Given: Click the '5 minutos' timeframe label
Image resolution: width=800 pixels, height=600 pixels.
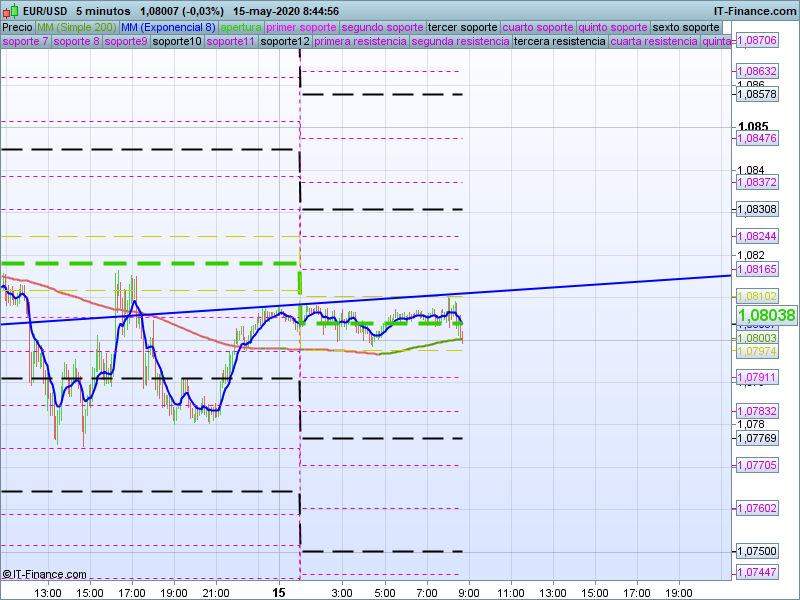Looking at the screenshot, I should pos(103,11).
